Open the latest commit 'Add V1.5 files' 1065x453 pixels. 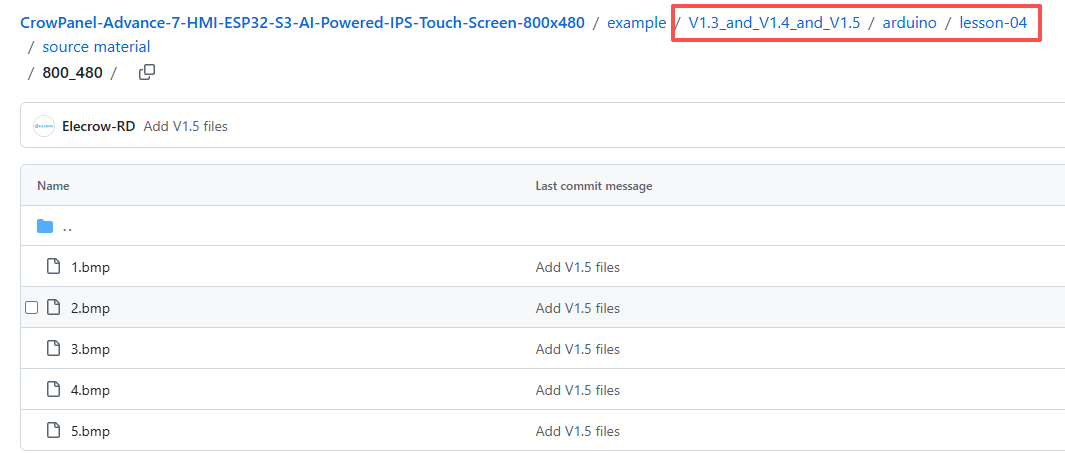click(185, 126)
